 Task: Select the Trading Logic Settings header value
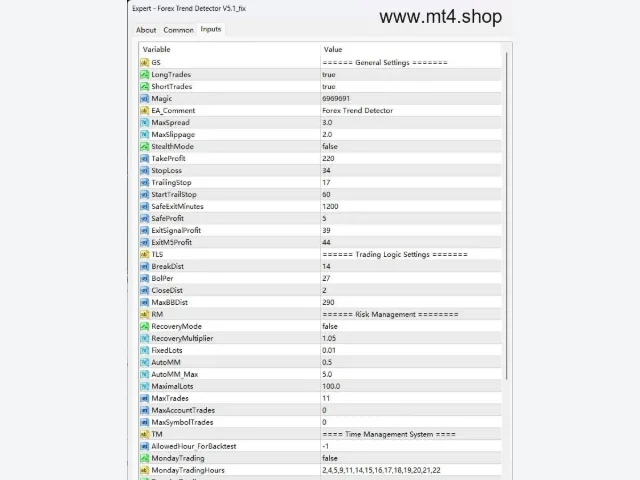pyautogui.click(x=395, y=254)
